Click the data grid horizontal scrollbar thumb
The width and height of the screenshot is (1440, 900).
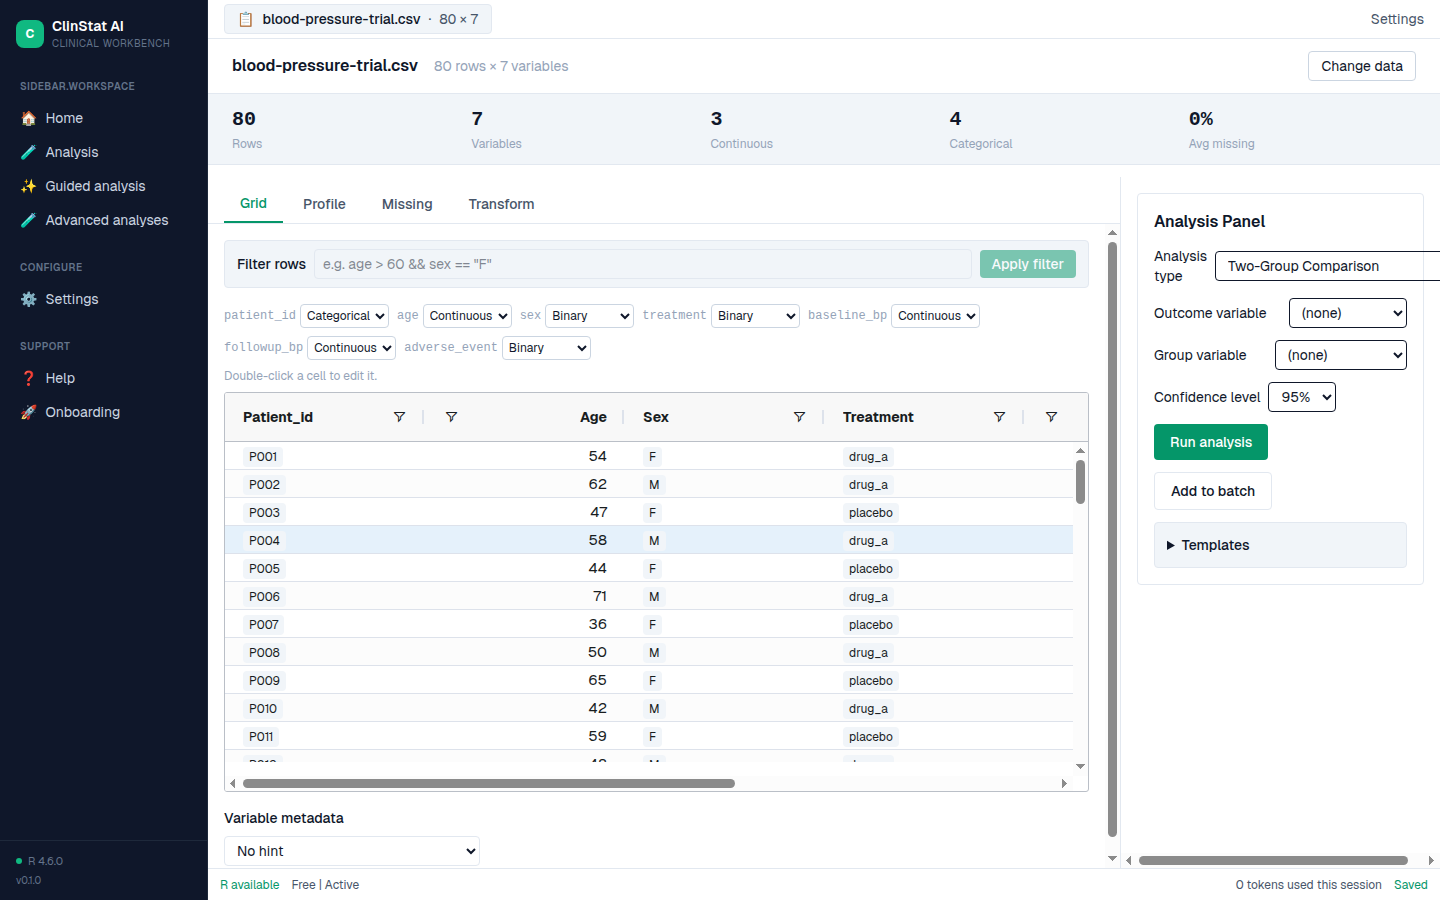click(x=489, y=784)
